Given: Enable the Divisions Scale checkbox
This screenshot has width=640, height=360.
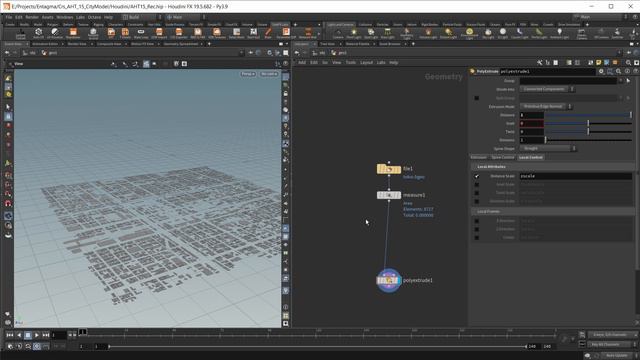Looking at the screenshot, I should tap(477, 201).
